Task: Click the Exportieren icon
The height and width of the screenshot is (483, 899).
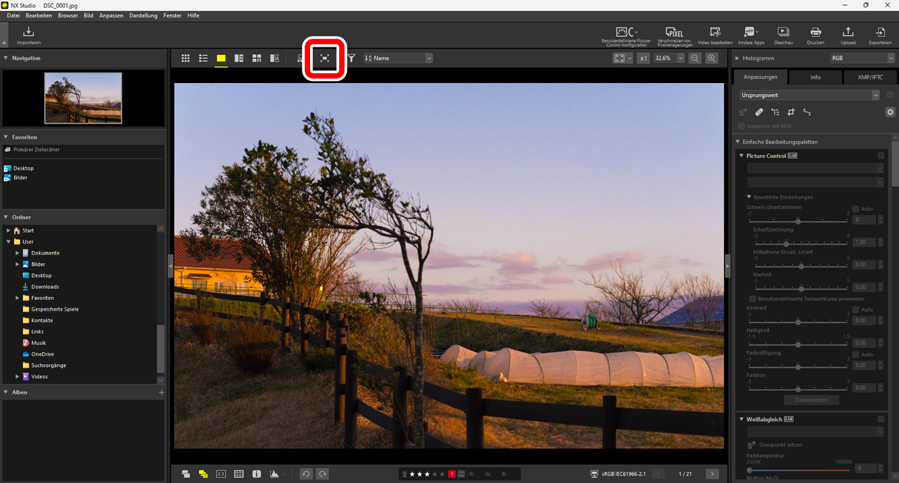Action: point(880,33)
